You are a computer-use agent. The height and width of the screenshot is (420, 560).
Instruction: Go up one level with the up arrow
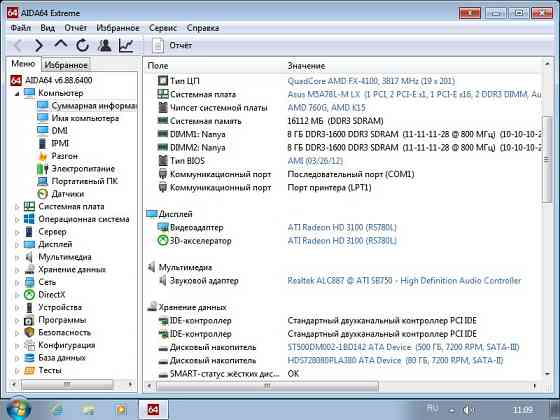click(61, 44)
